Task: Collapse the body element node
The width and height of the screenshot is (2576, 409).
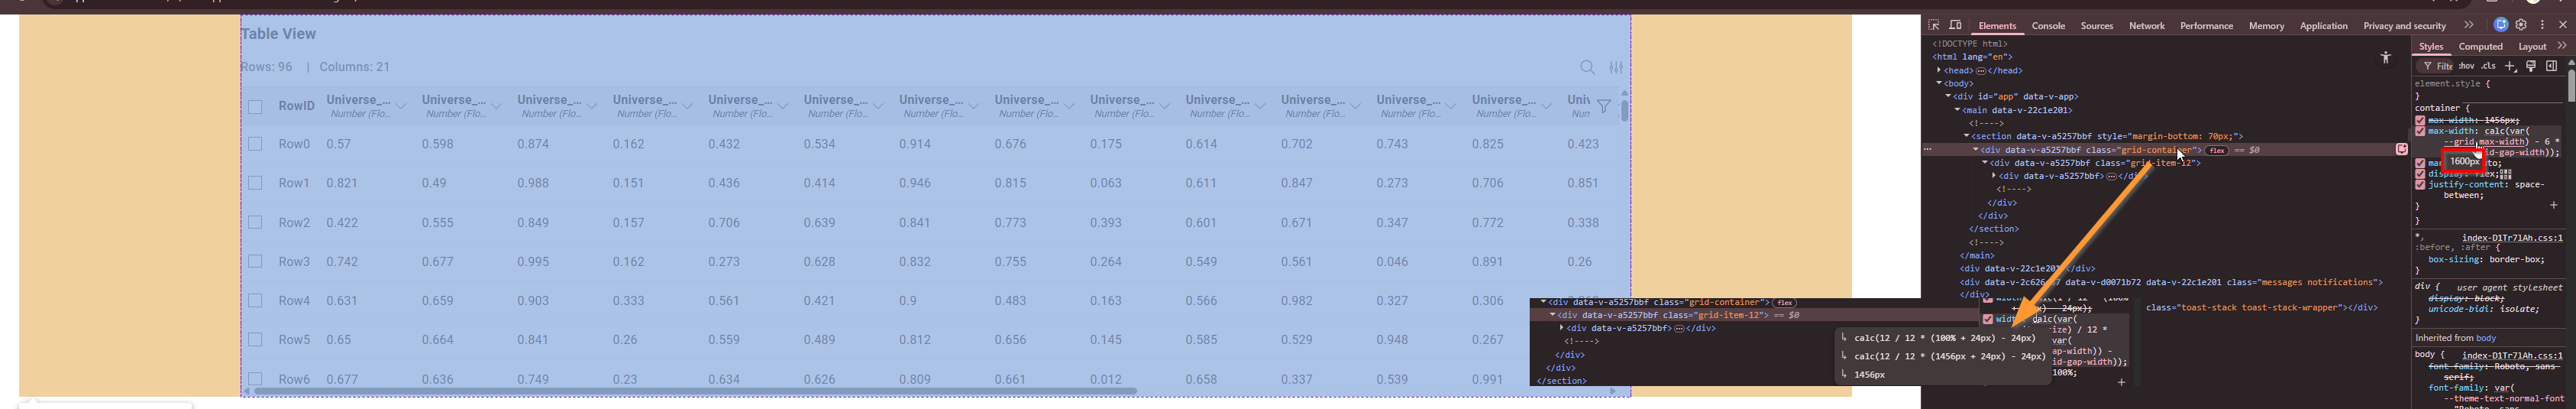Action: coord(1939,84)
